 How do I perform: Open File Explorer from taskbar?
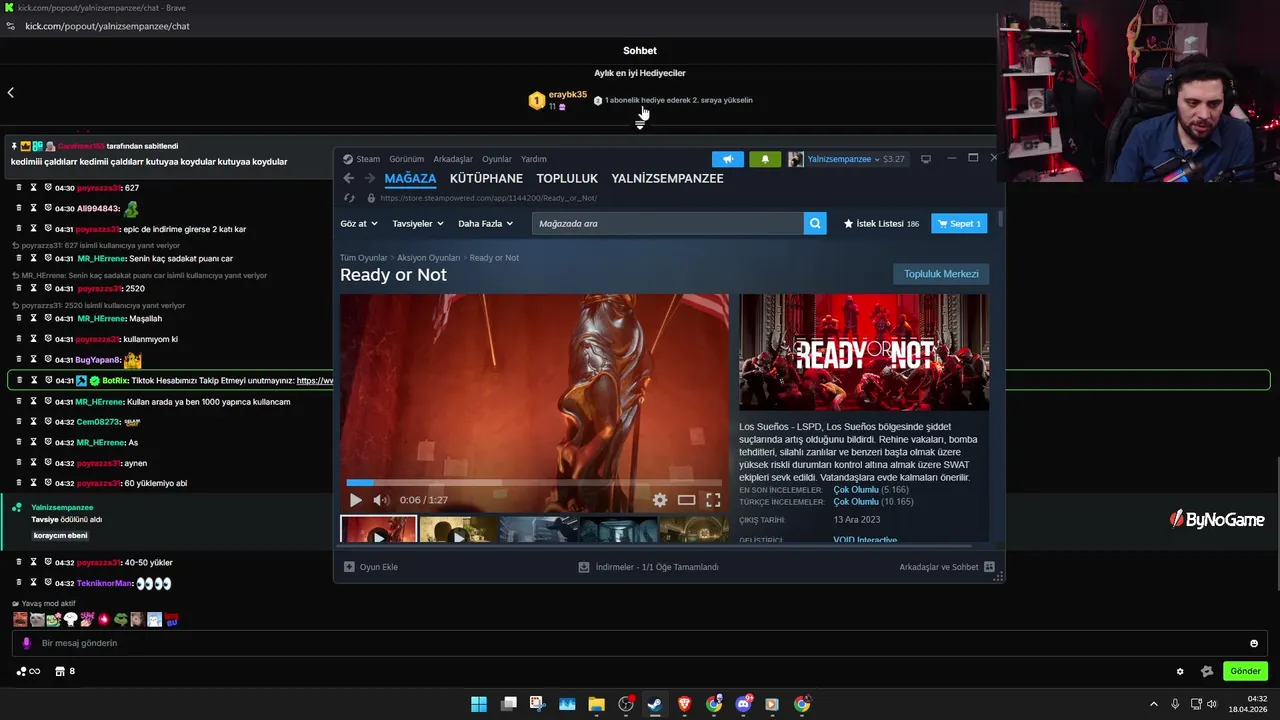pyautogui.click(x=596, y=704)
